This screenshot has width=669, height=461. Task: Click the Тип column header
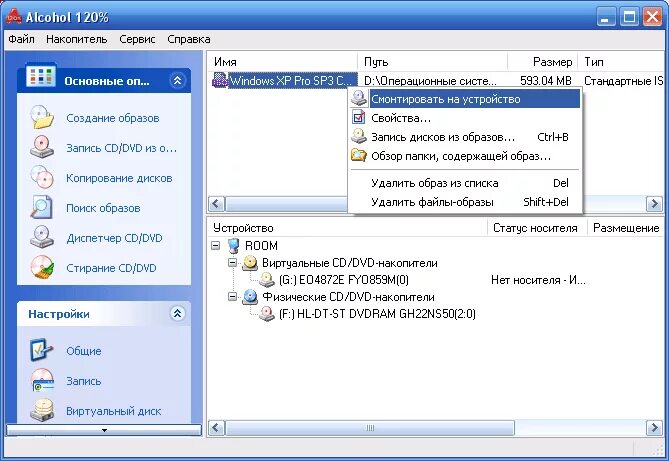[x=623, y=62]
